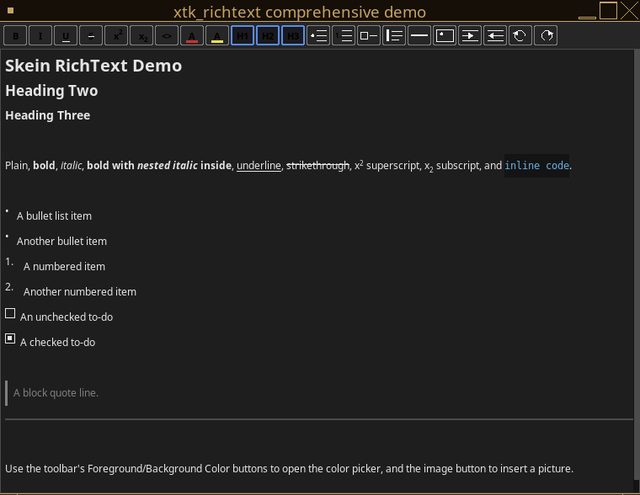Toggle block quote formatting
The width and height of the screenshot is (640, 495).
pos(395,36)
